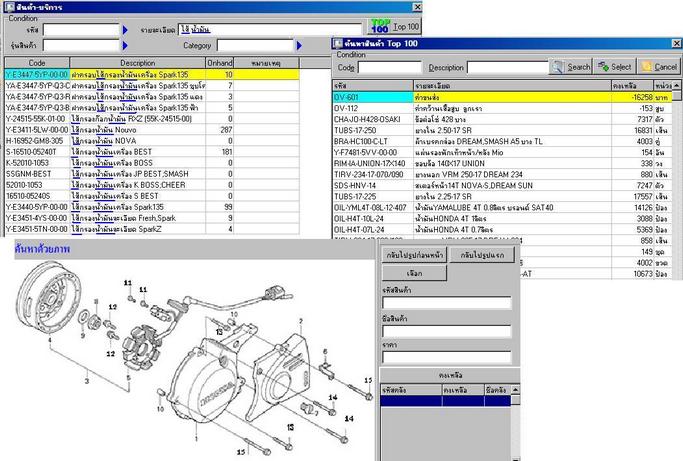Click the Code column header in the product grid

coord(36,62)
